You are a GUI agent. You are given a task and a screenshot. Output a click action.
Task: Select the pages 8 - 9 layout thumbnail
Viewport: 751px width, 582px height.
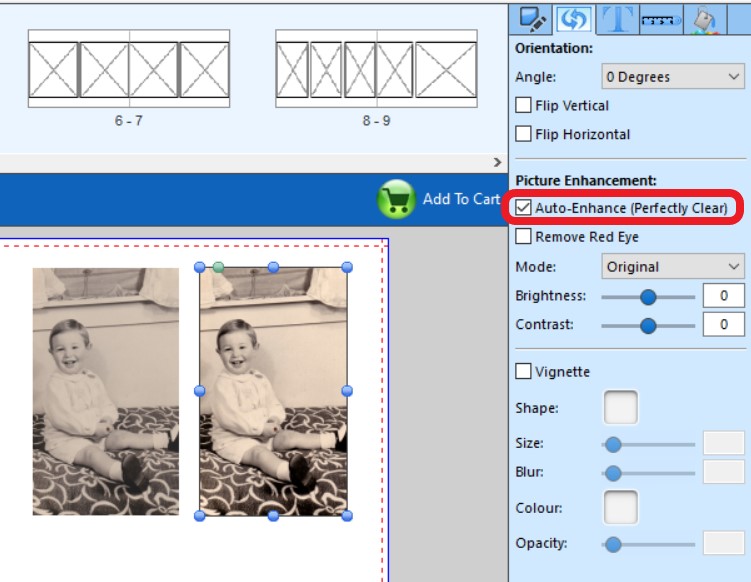[376, 68]
